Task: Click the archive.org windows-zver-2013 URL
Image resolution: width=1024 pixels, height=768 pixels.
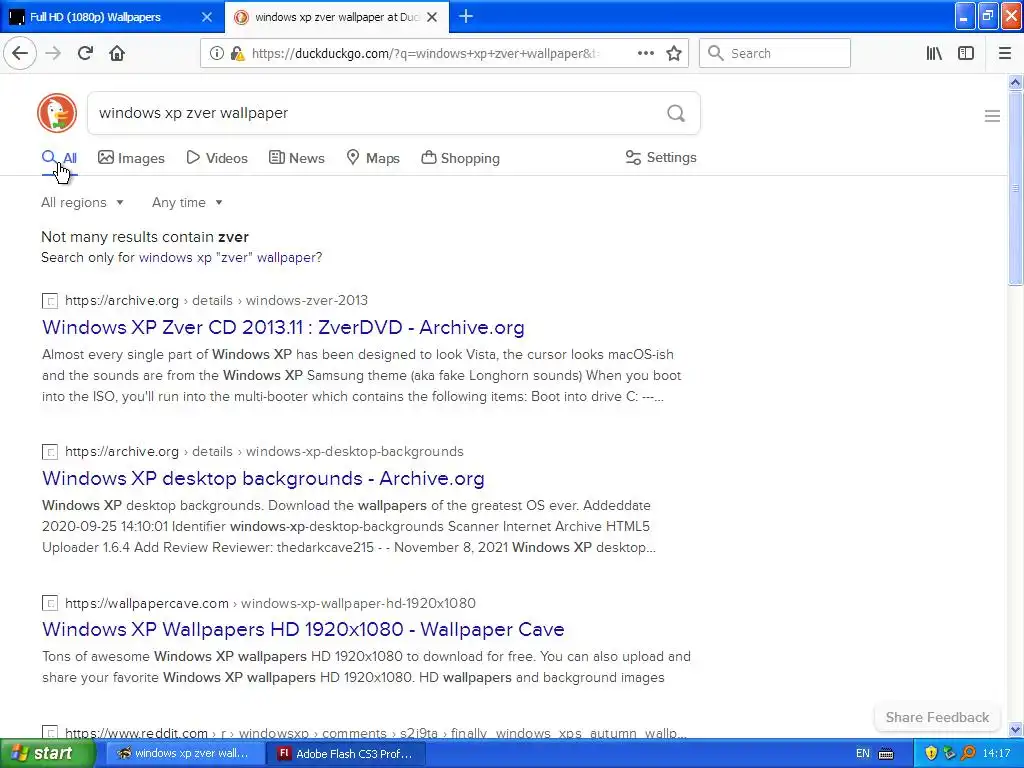Action: tap(216, 300)
